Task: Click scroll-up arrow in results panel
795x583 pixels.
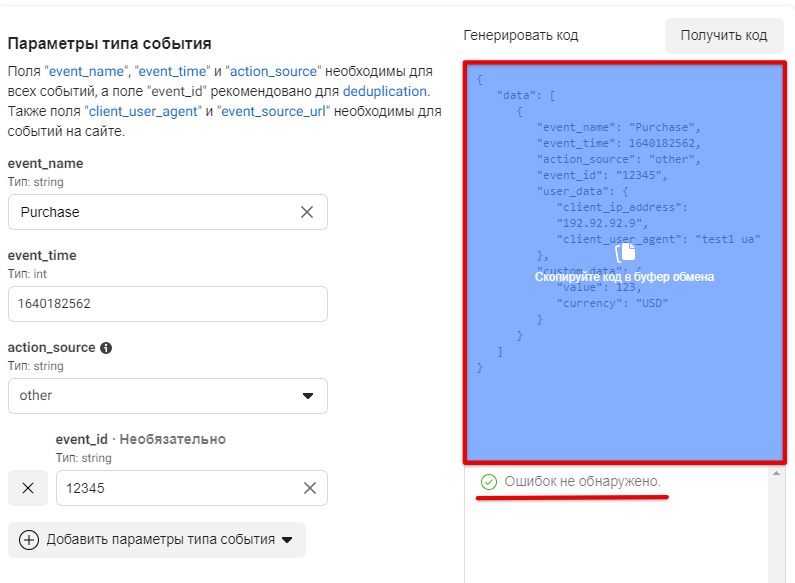Action: point(776,474)
